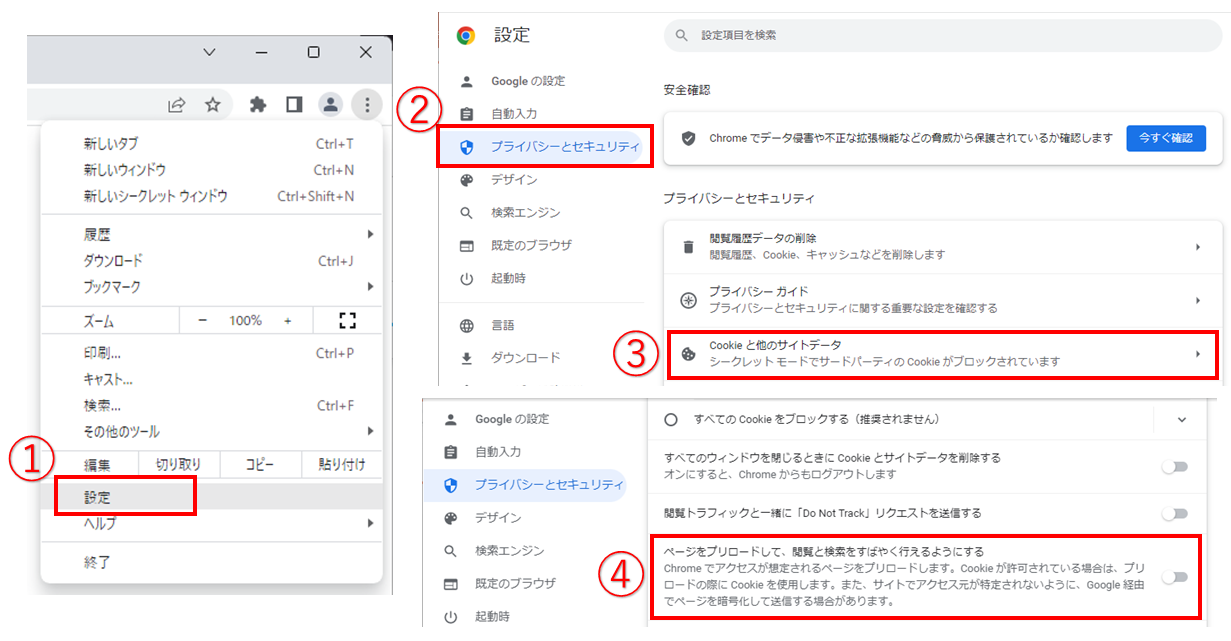
Task: Click the share page icon in the address bar
Action: 177,104
